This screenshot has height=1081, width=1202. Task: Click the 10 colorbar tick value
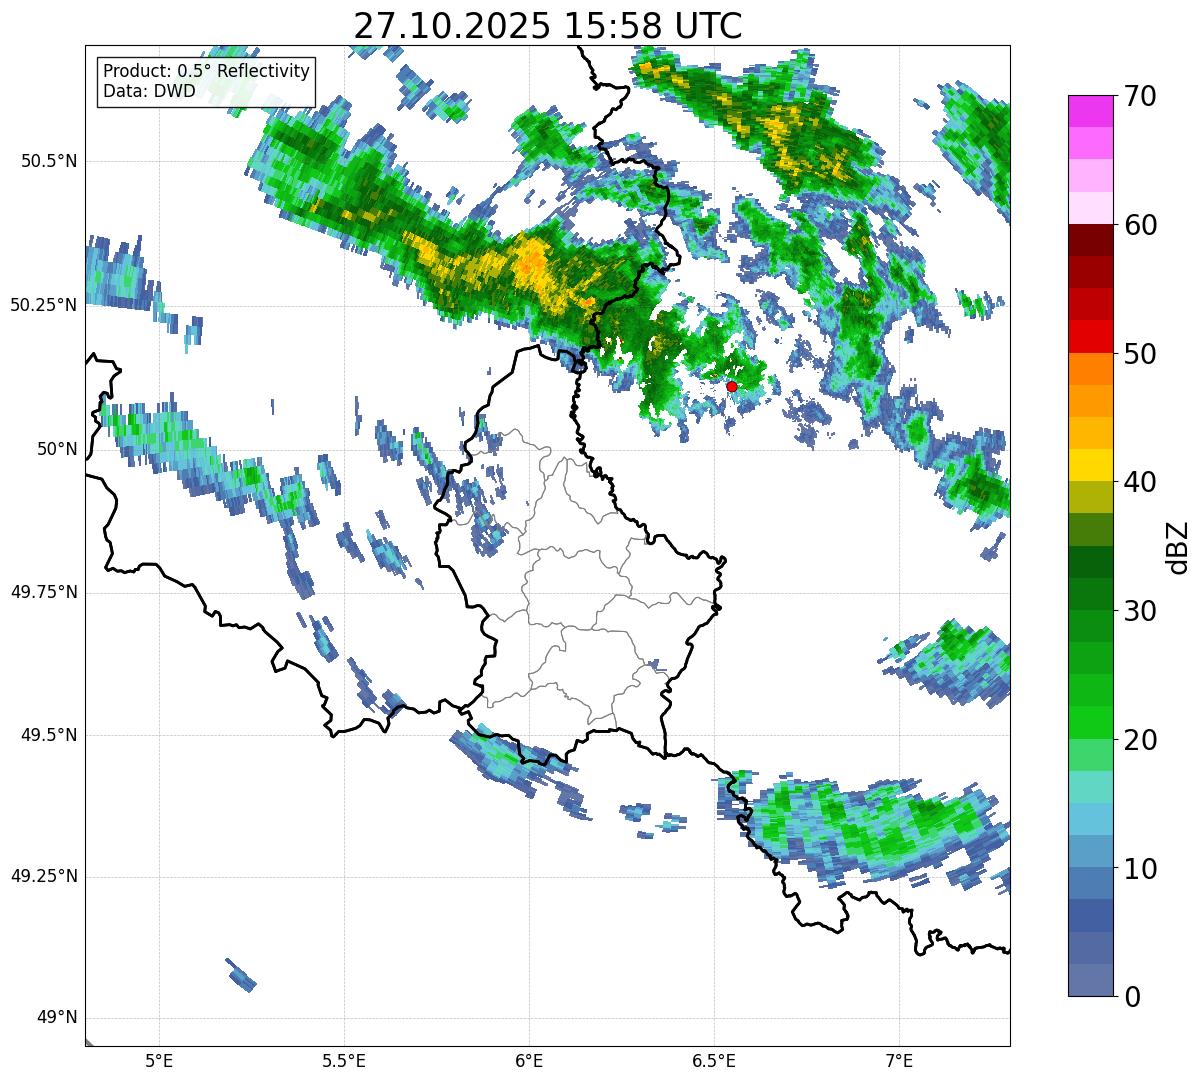tap(1139, 869)
